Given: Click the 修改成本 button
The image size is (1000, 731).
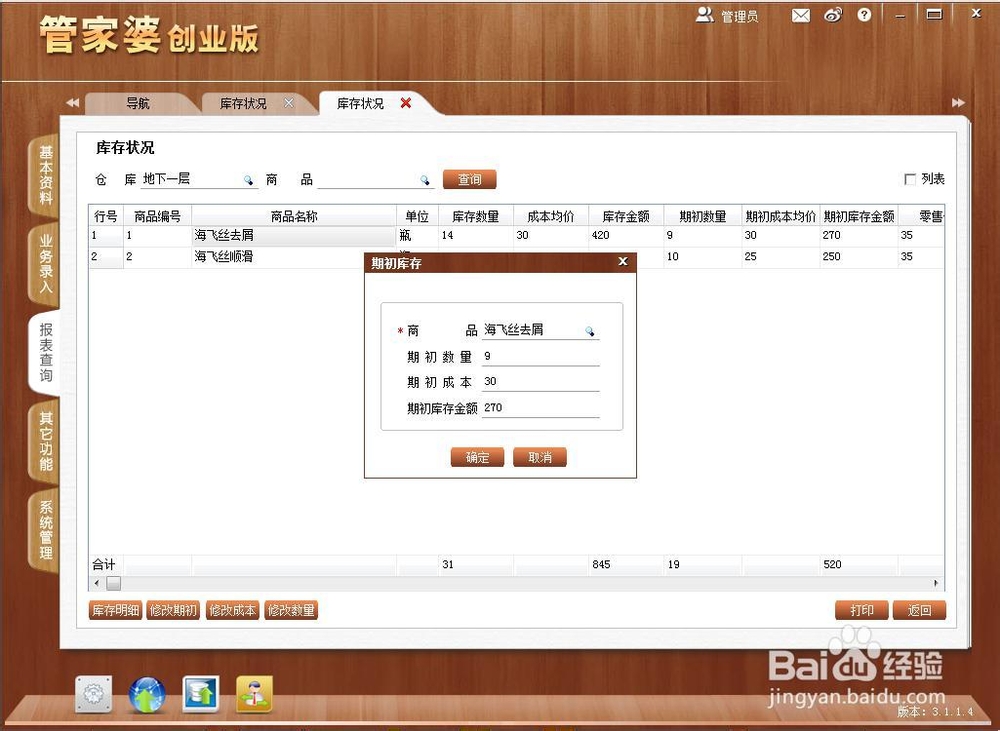Looking at the screenshot, I should tap(232, 610).
